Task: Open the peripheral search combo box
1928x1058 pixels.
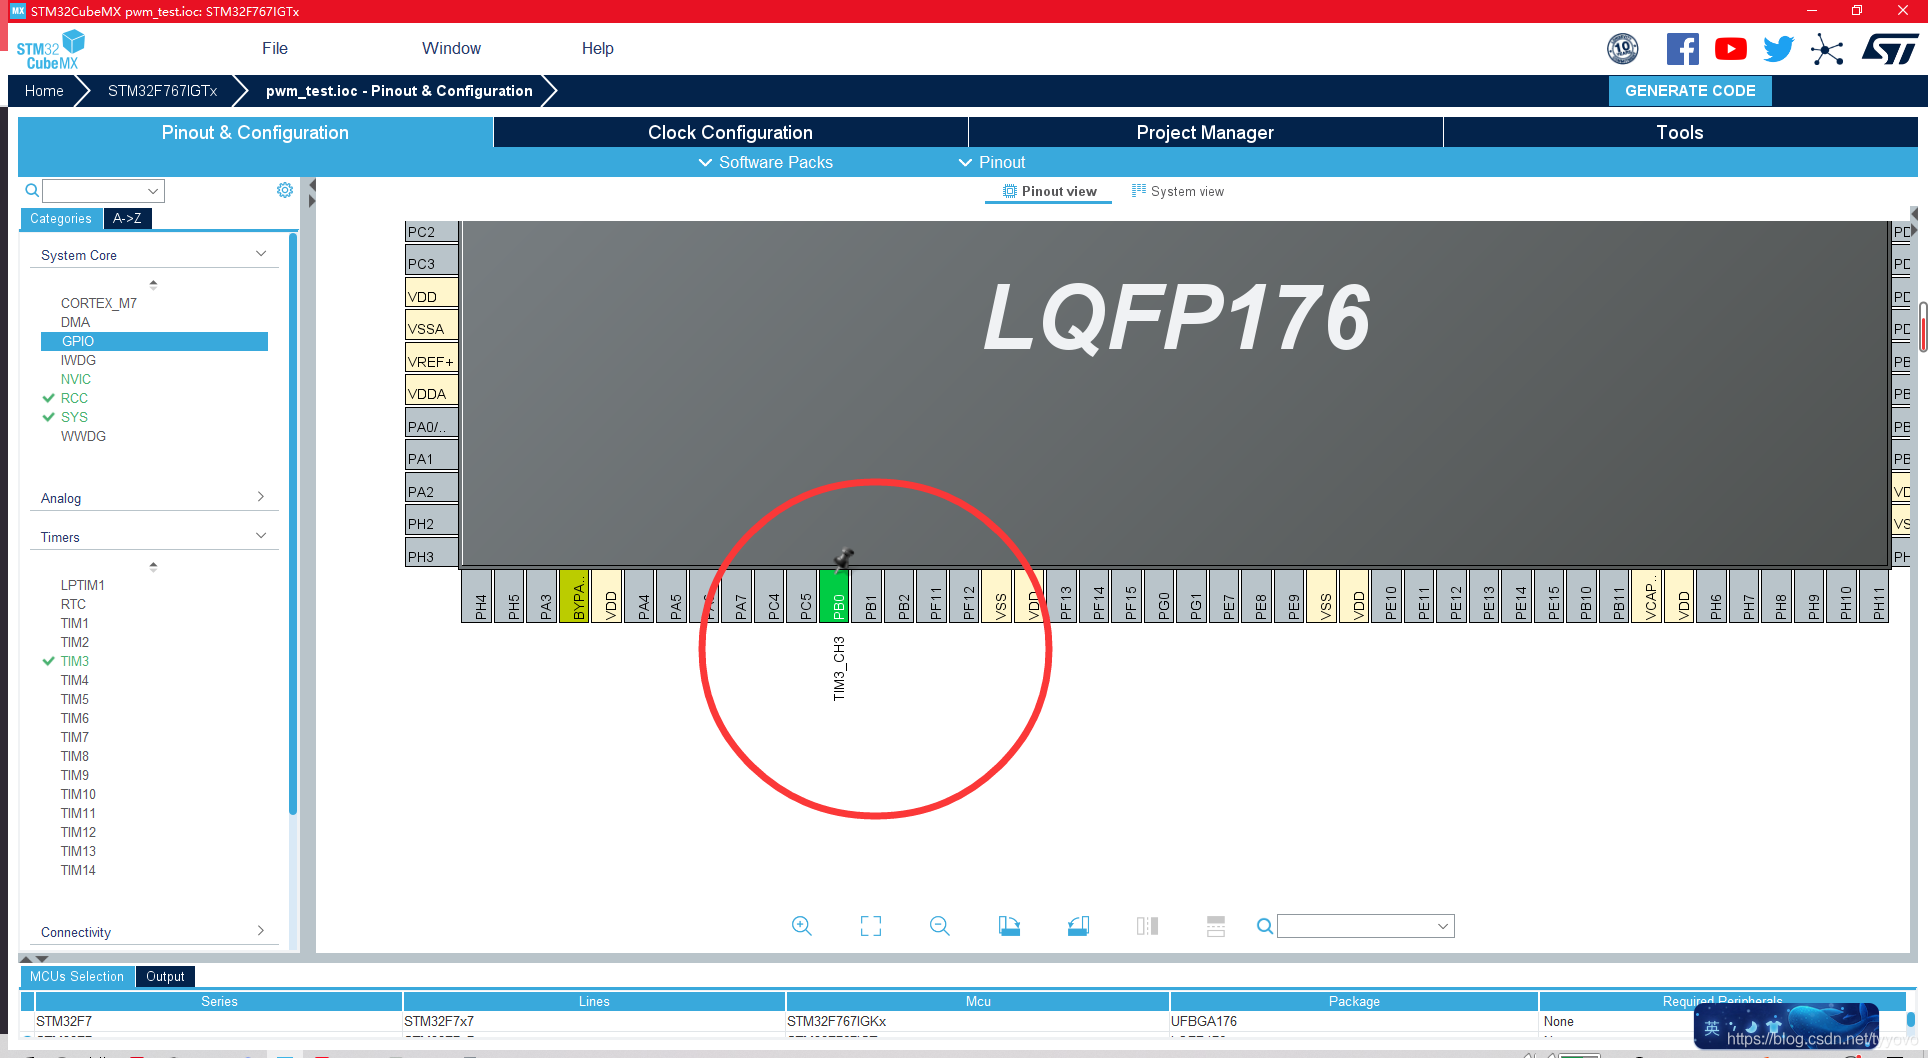Action: tap(103, 190)
